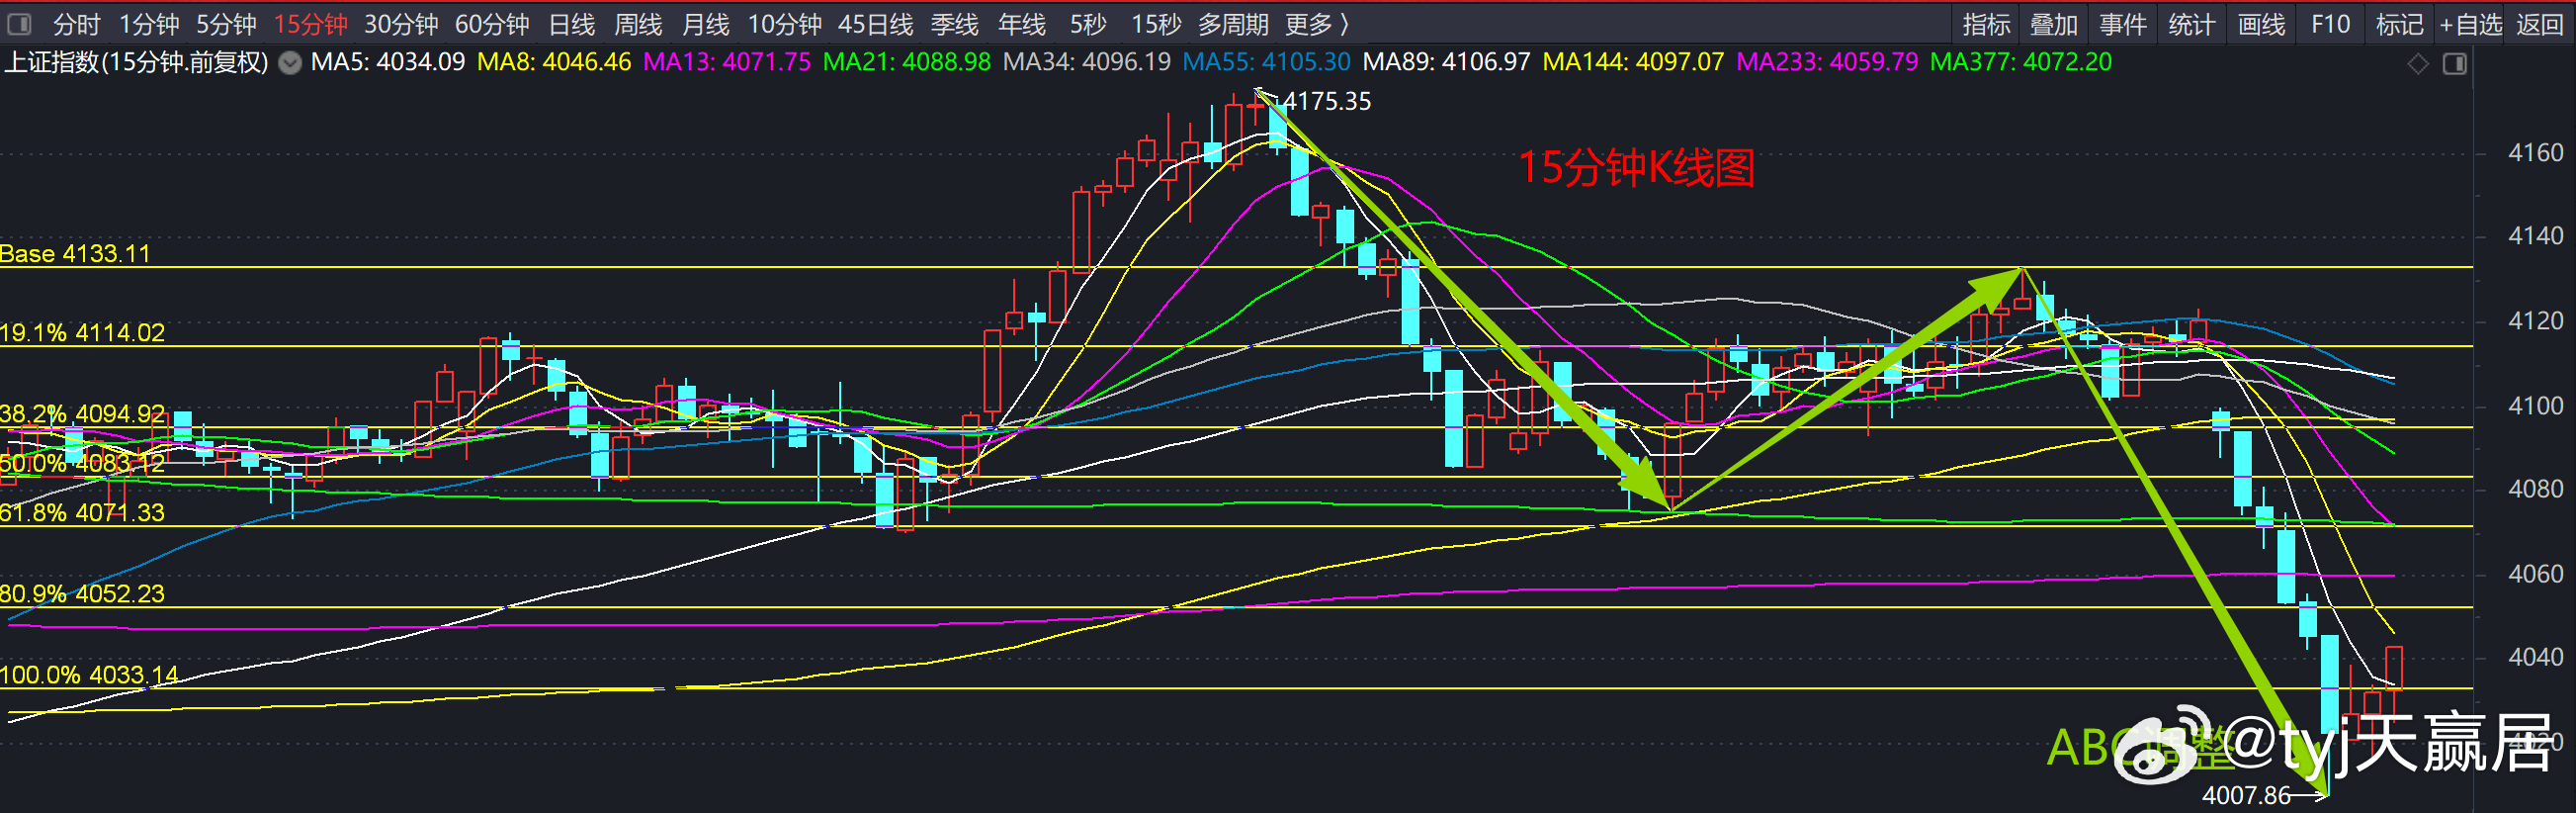The height and width of the screenshot is (813, 2576).
Task: Click the MA5: 4034.09 indicator label
Action: coord(388,62)
